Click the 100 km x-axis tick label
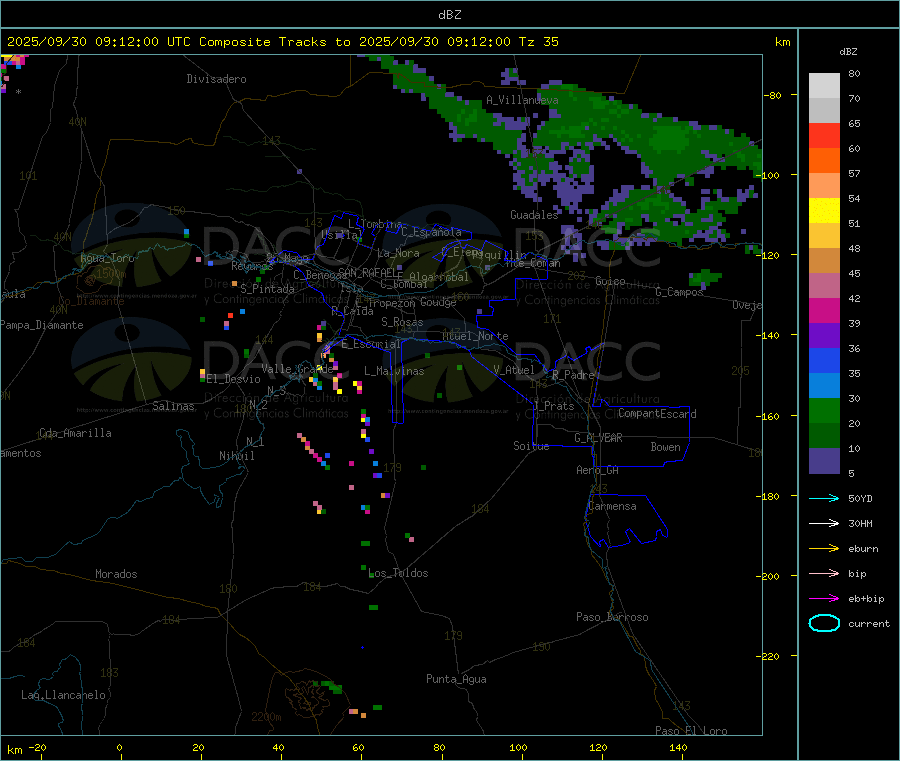 click(518, 747)
